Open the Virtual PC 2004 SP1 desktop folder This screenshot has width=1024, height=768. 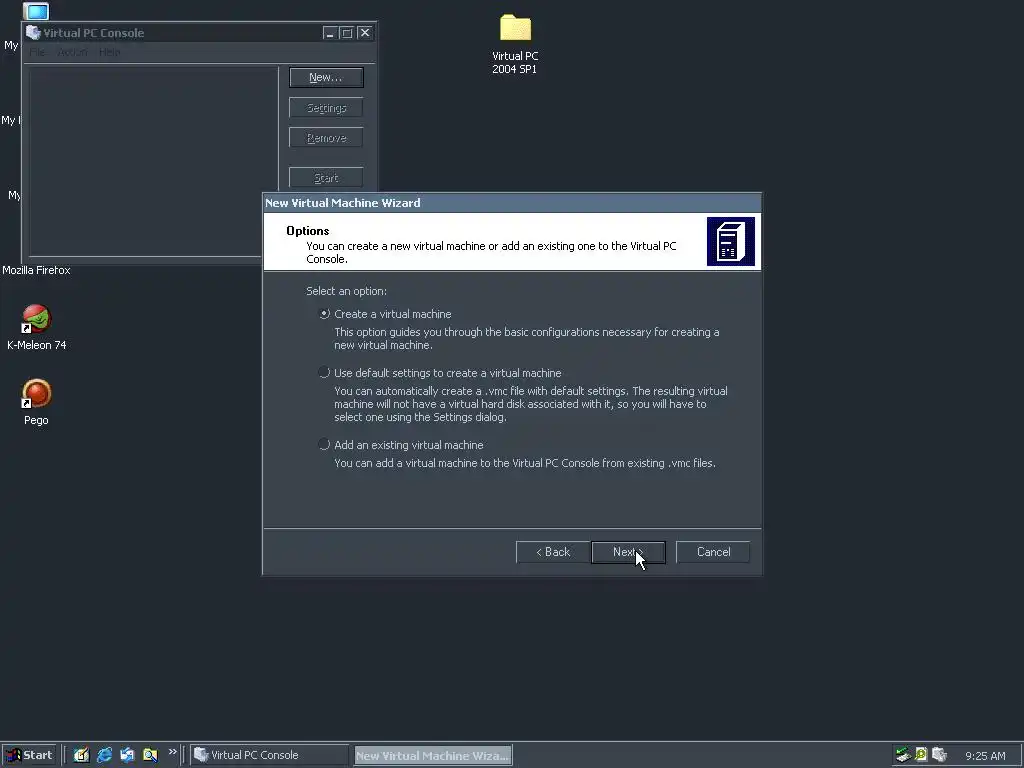coord(515,43)
